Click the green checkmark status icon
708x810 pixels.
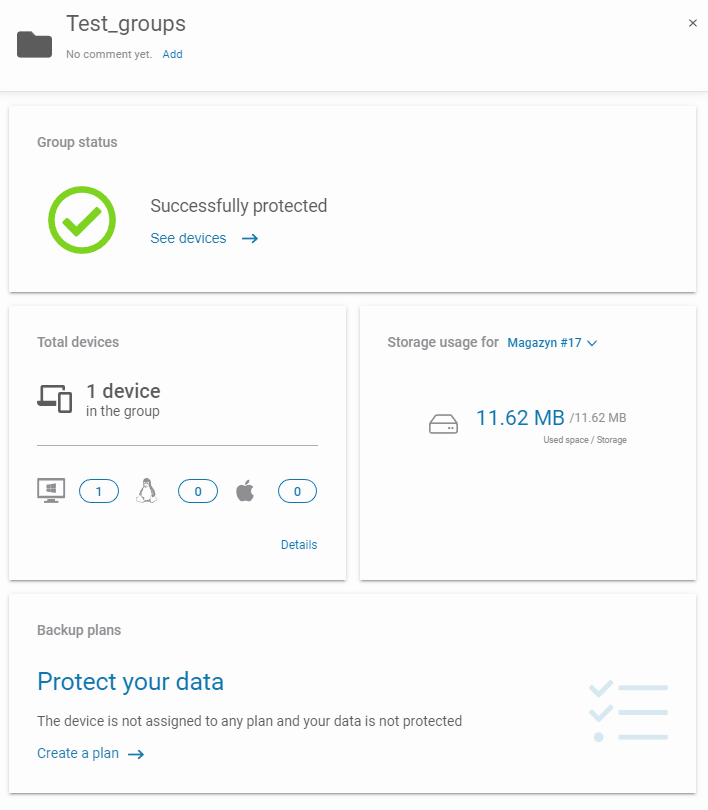[x=82, y=220]
